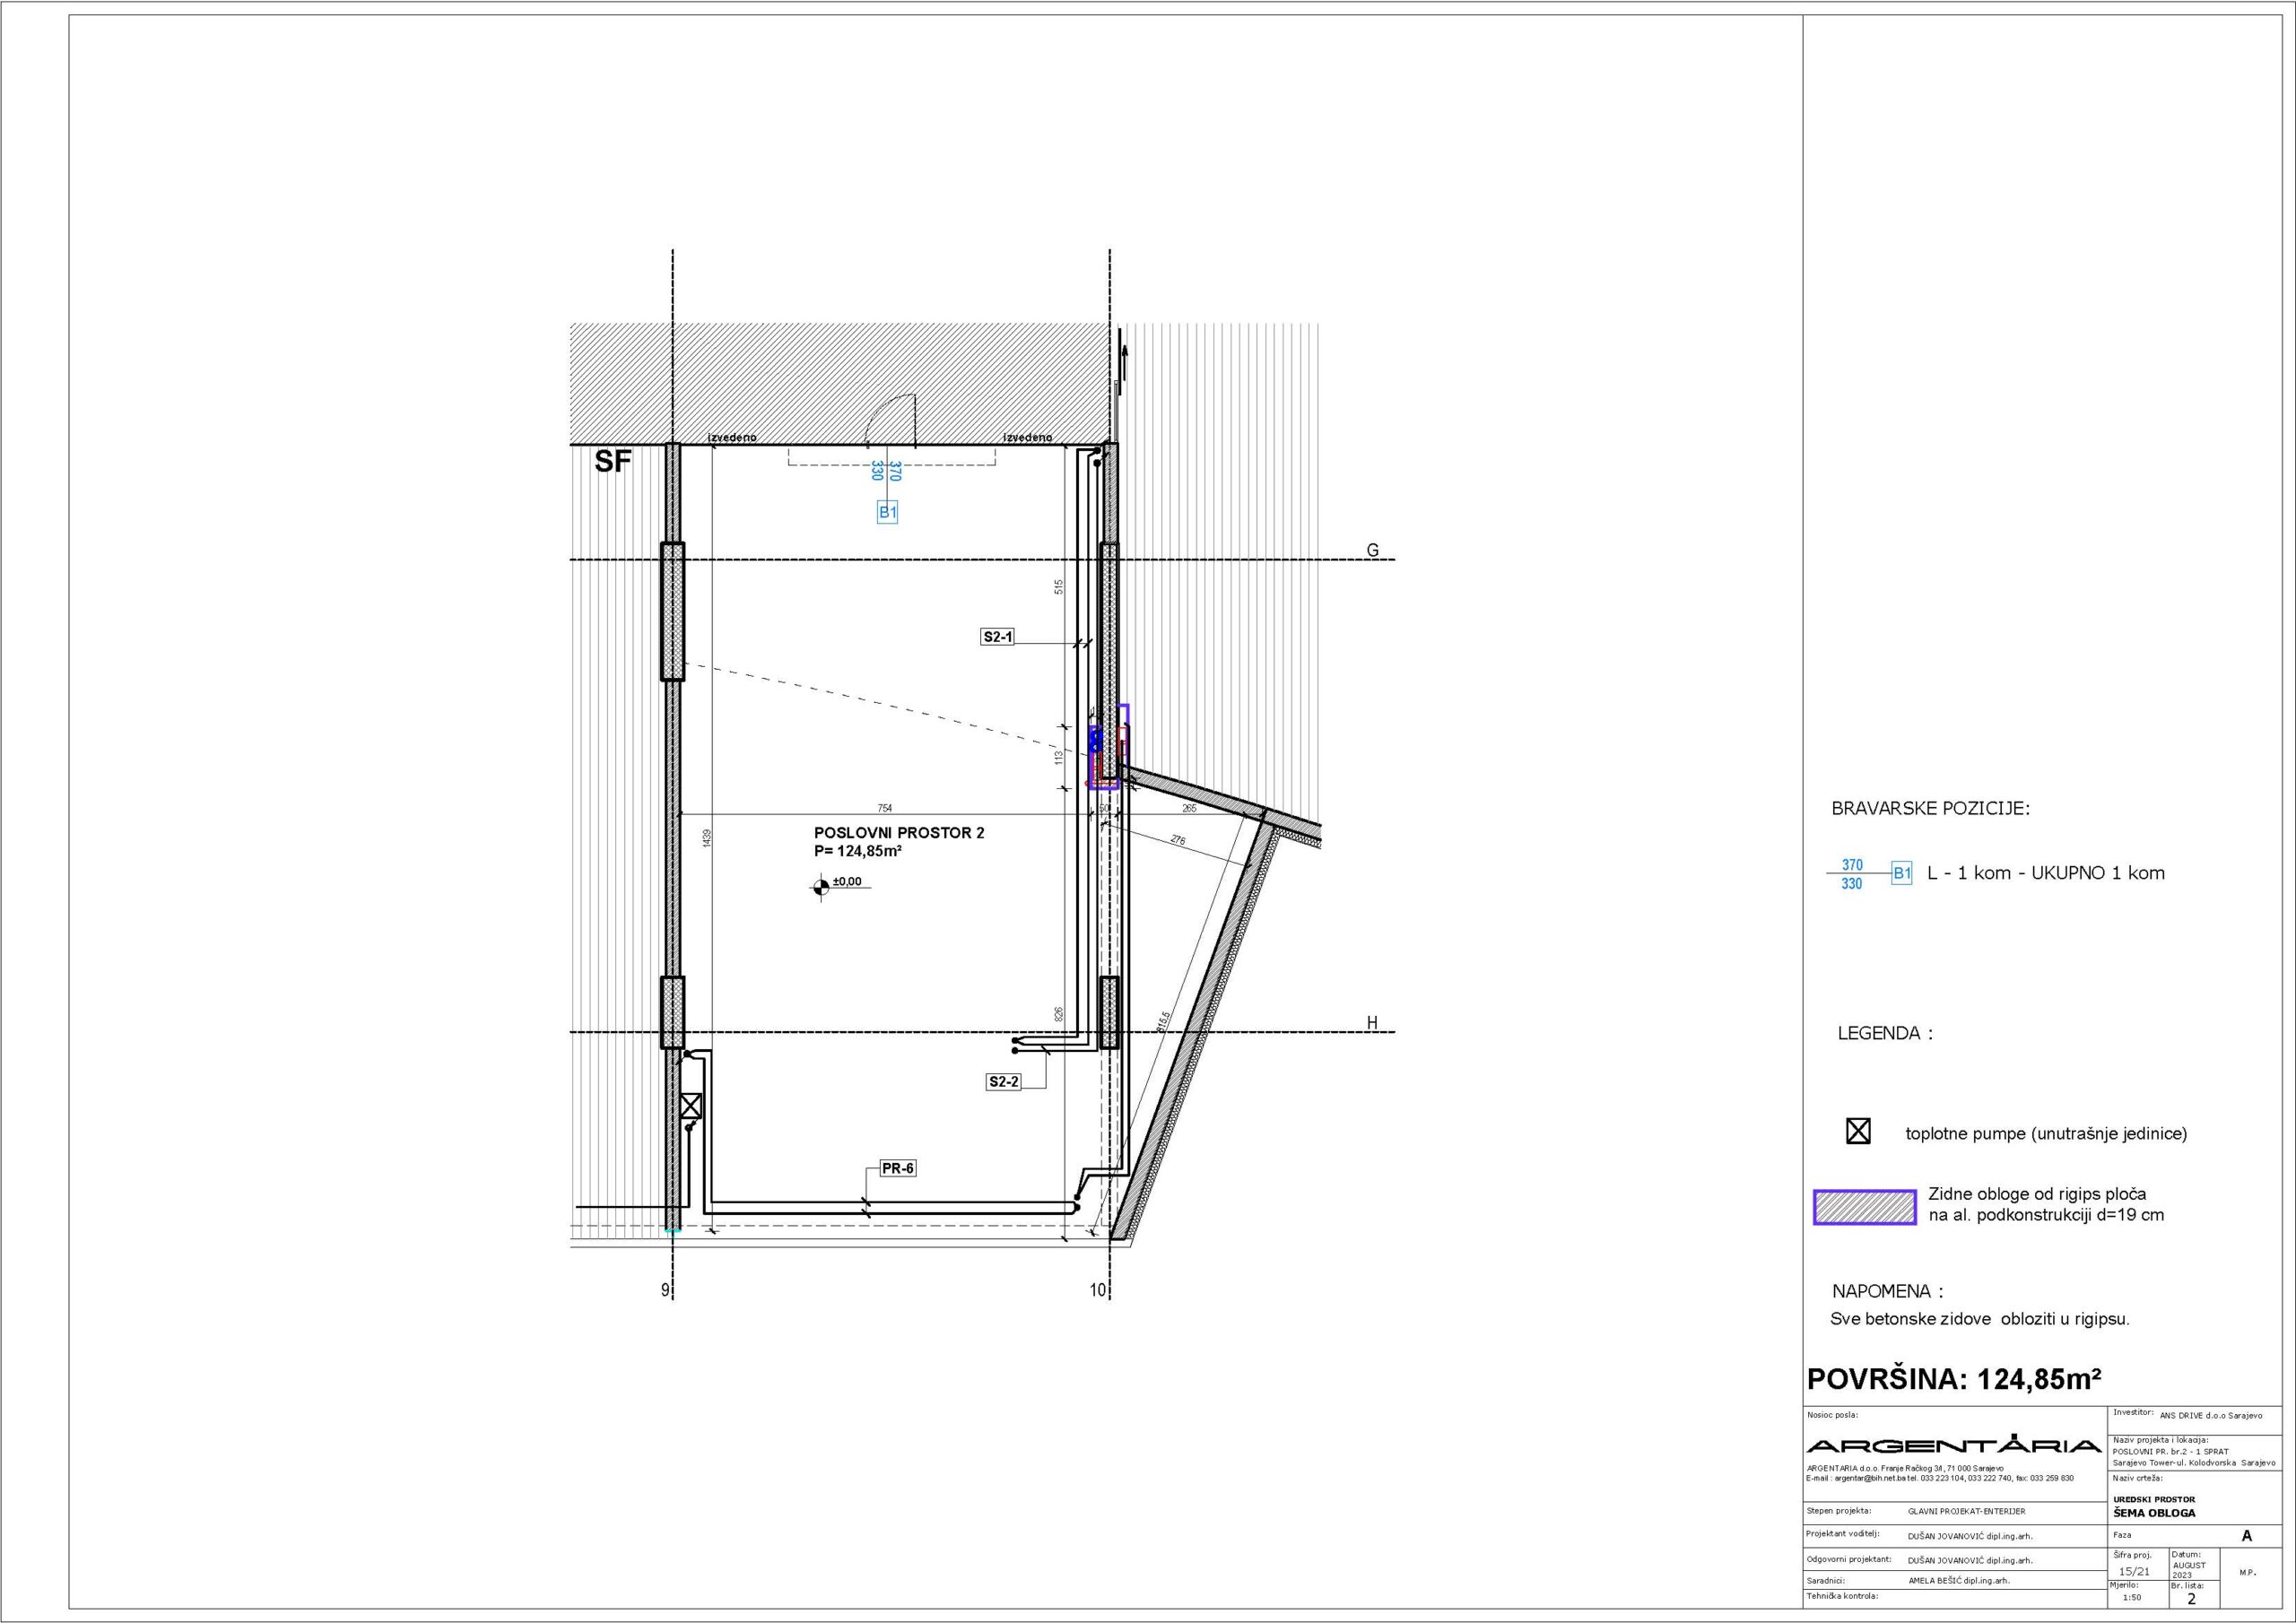Click the POVRŠINA: 124,85m² heading
This screenshot has width=2296, height=1623.
pyautogui.click(x=1953, y=1380)
